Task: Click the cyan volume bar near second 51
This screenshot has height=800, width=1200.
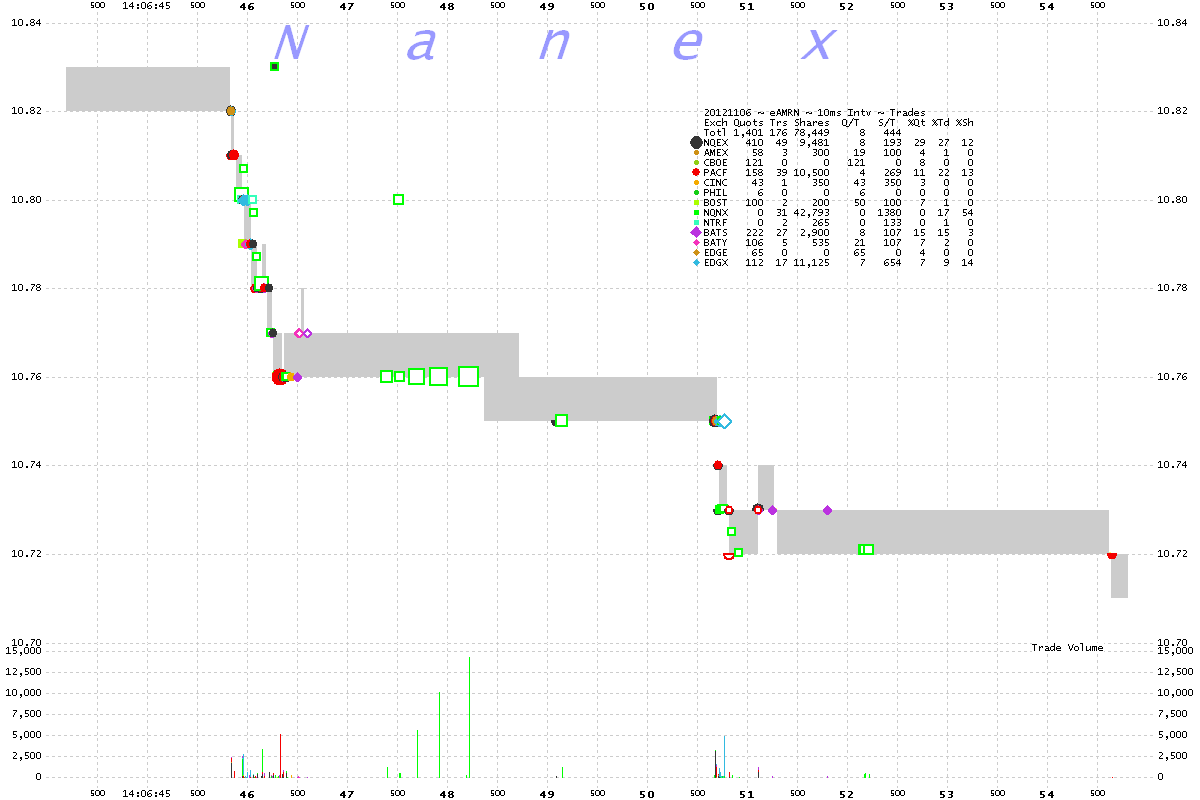Action: tap(724, 756)
